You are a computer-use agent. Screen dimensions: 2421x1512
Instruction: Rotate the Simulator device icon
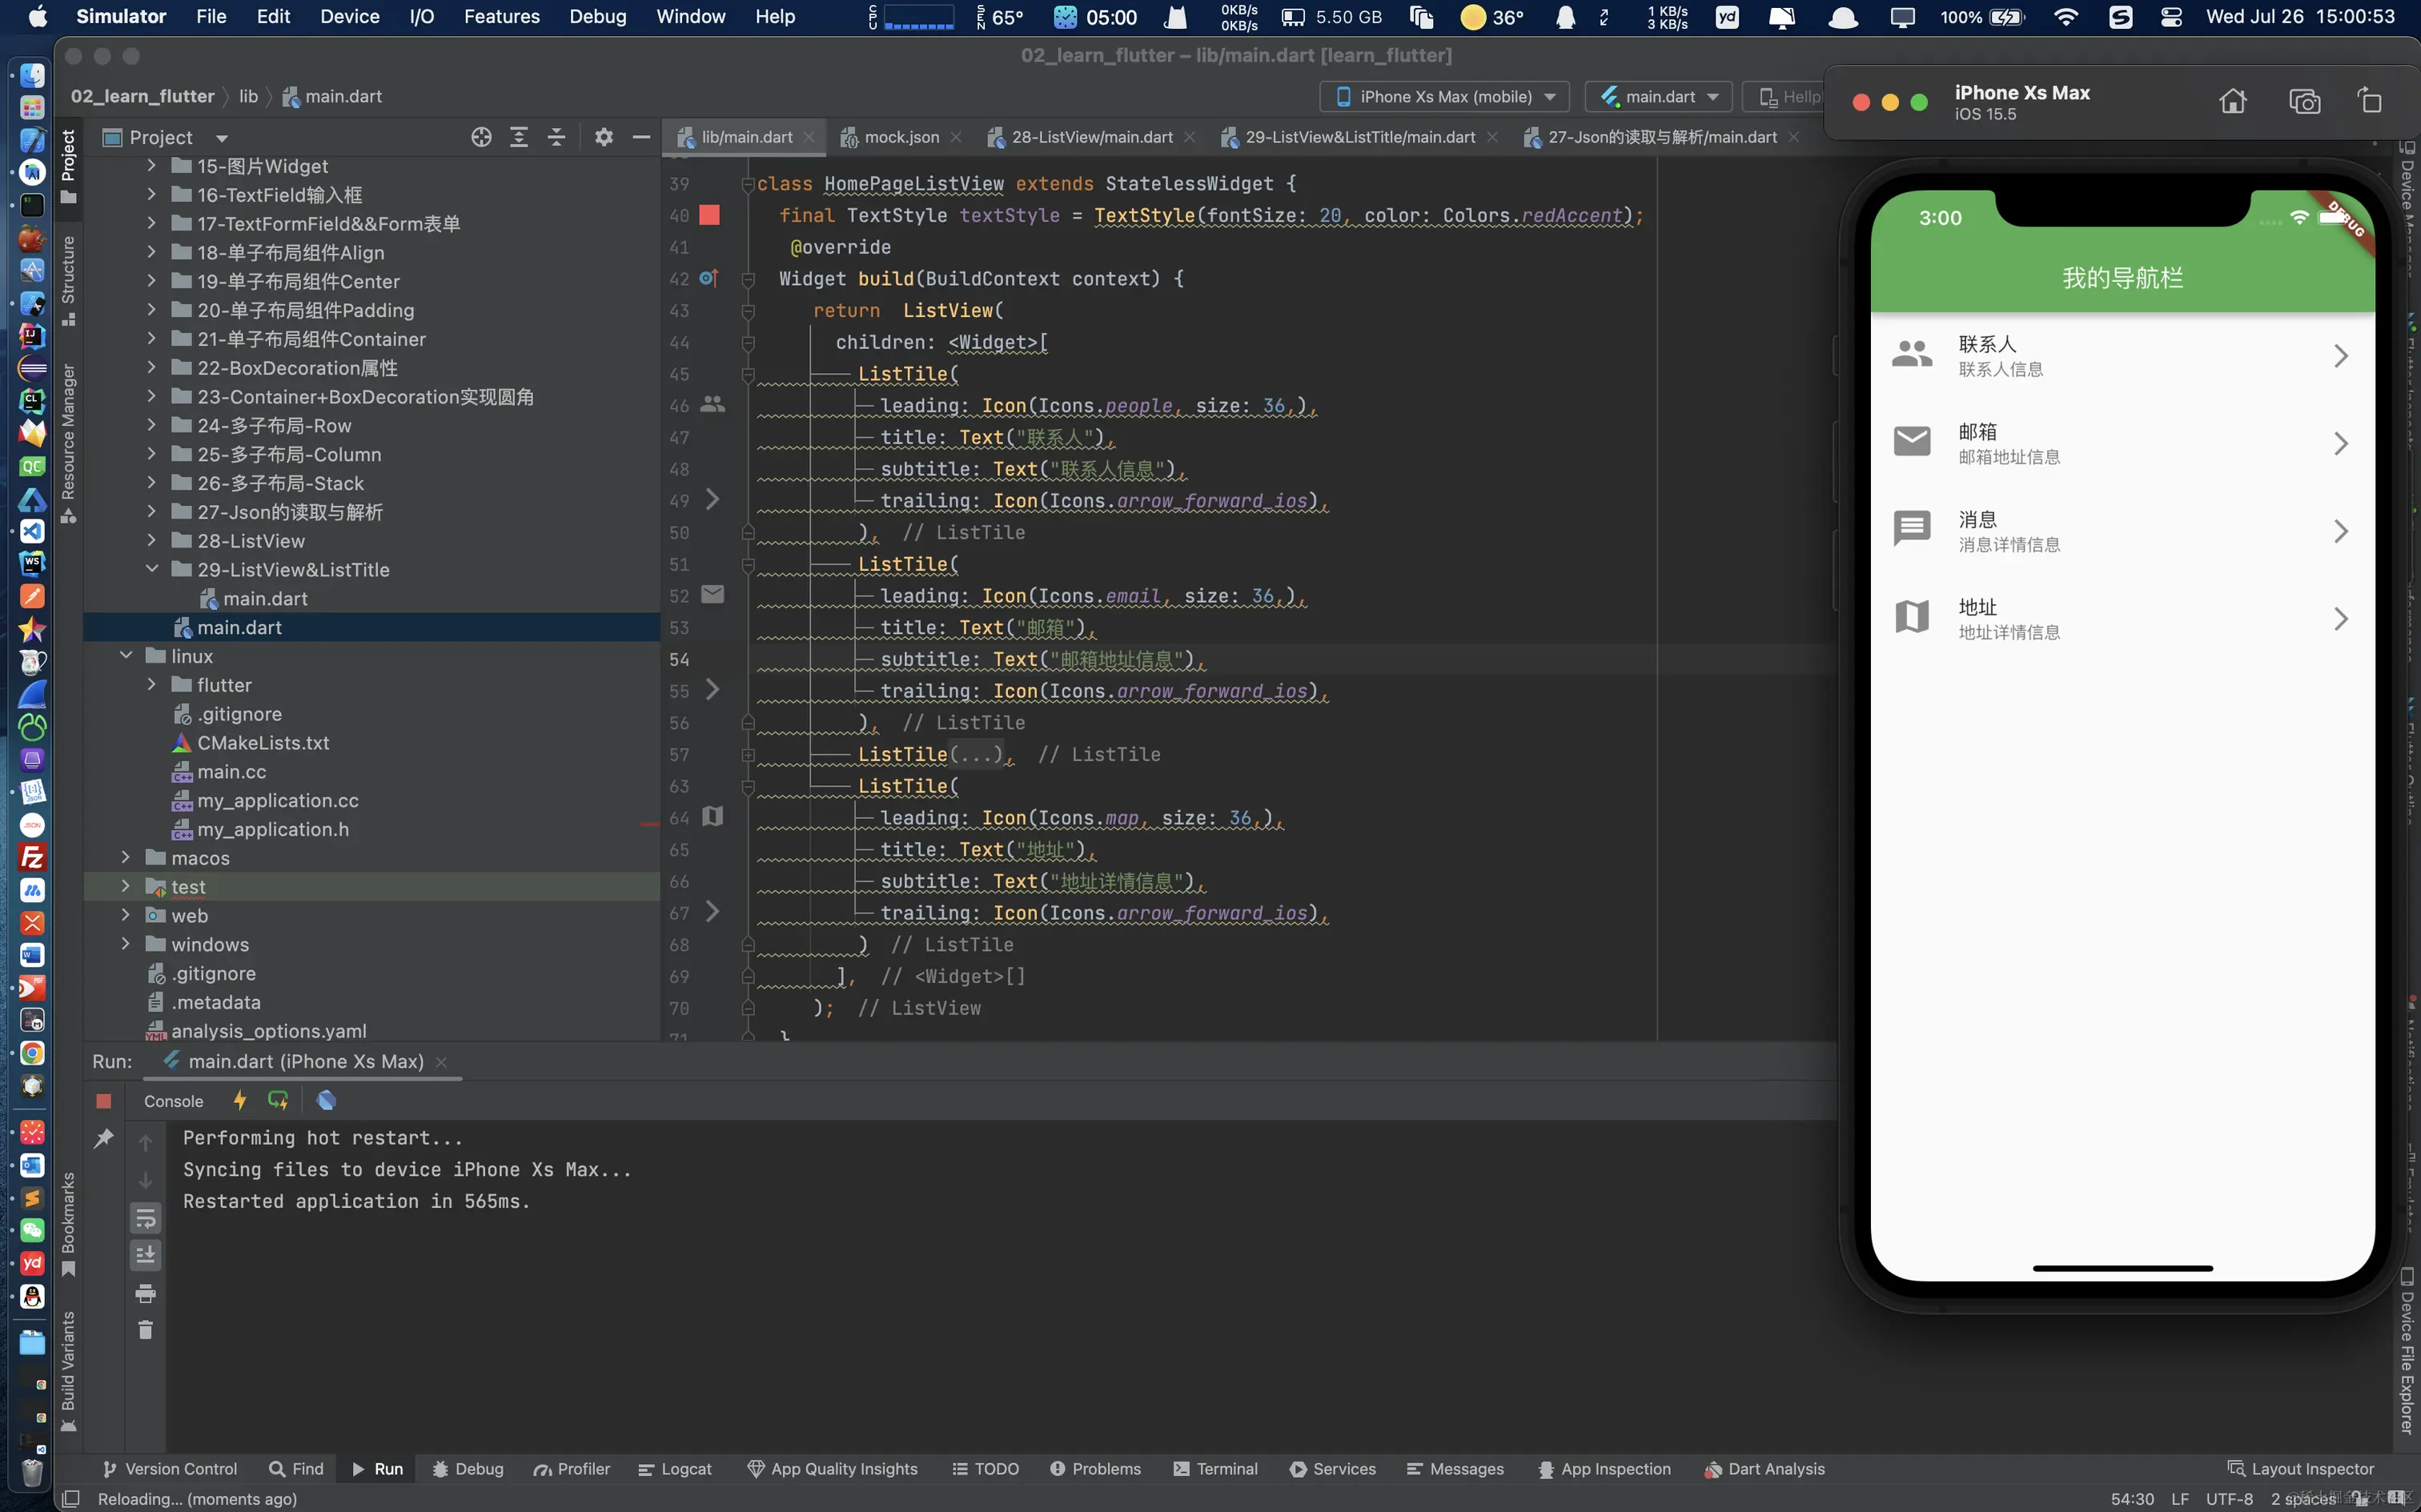2370,101
